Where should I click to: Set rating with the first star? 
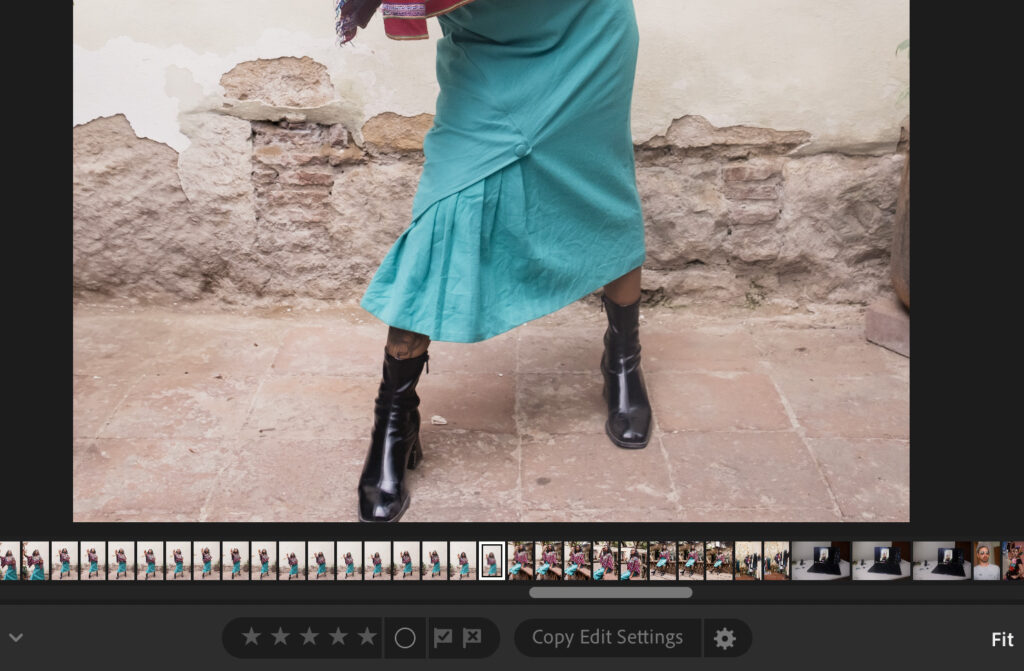click(x=251, y=637)
